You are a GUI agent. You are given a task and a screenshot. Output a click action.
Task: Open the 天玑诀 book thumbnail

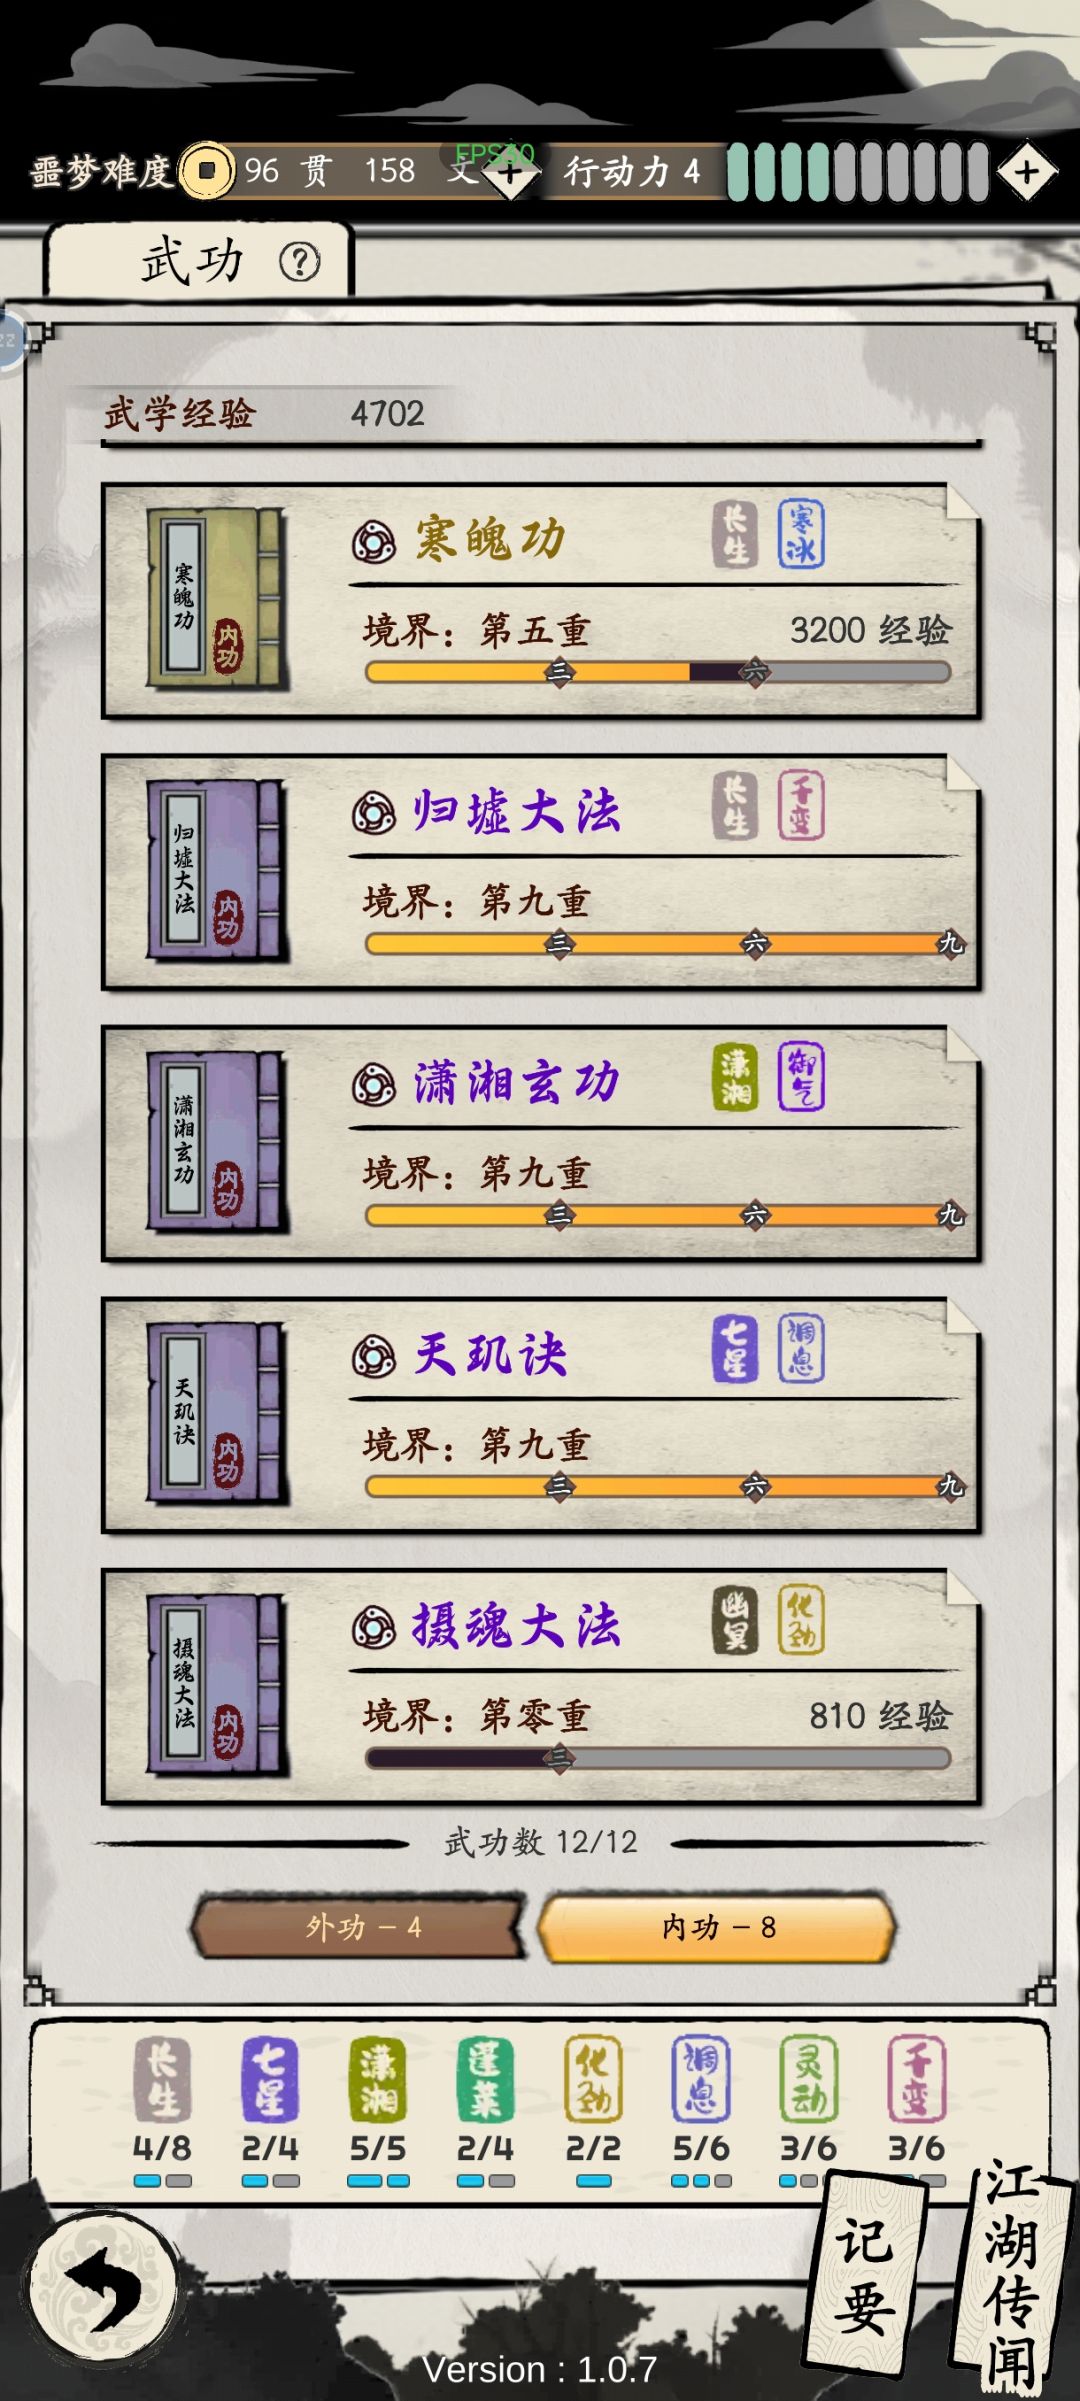point(216,1414)
